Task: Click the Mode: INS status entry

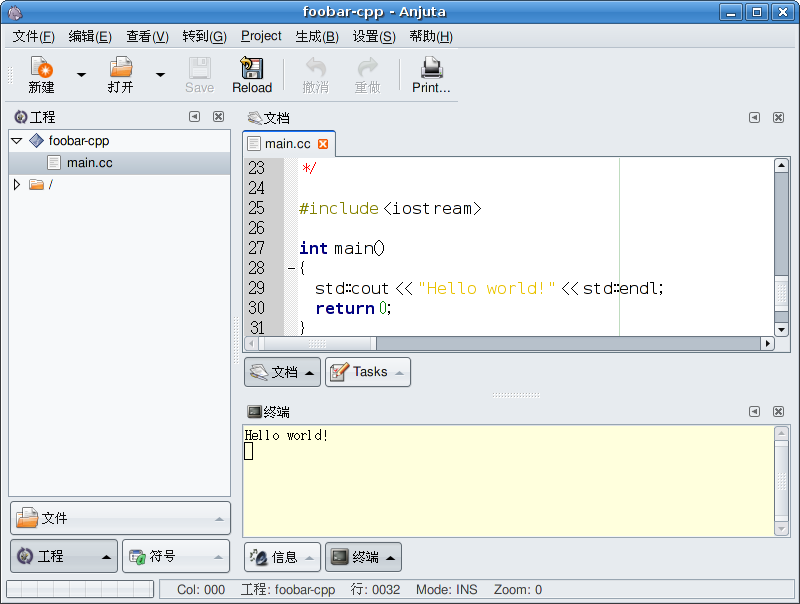Action: 446,590
